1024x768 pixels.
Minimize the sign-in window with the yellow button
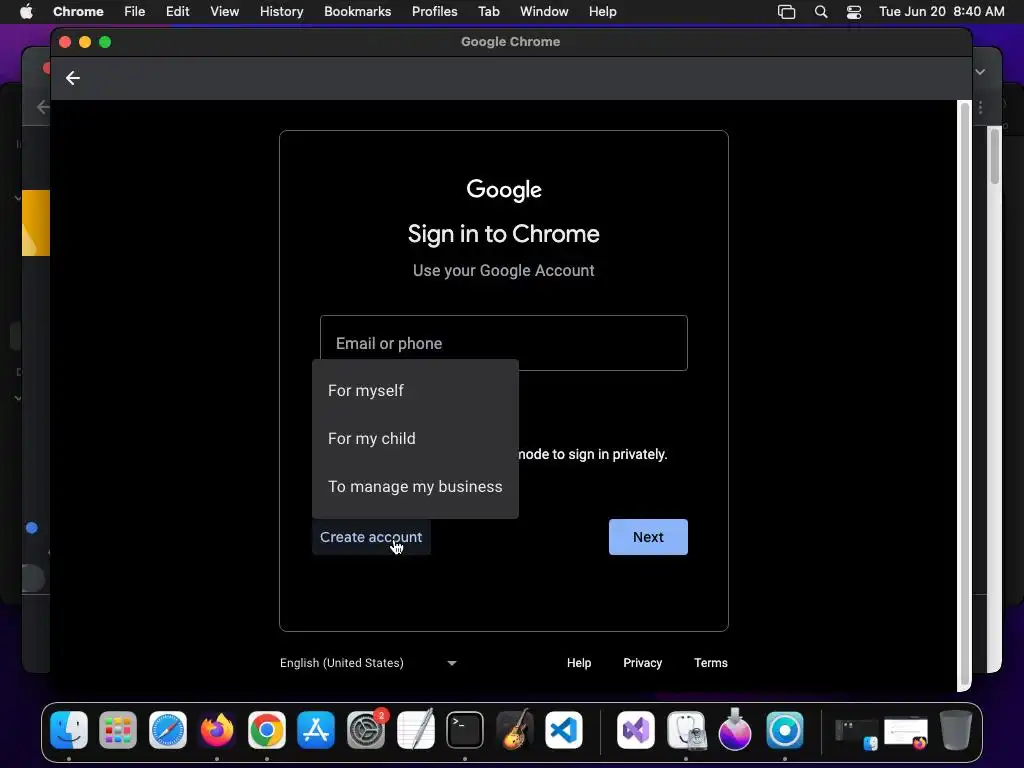pos(85,42)
